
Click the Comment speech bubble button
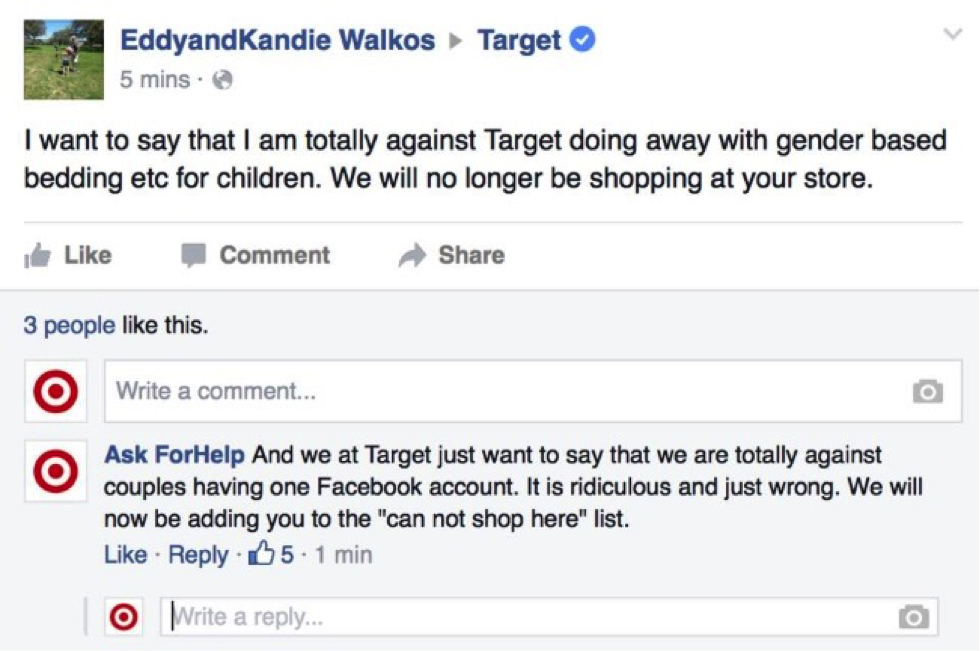click(x=256, y=255)
